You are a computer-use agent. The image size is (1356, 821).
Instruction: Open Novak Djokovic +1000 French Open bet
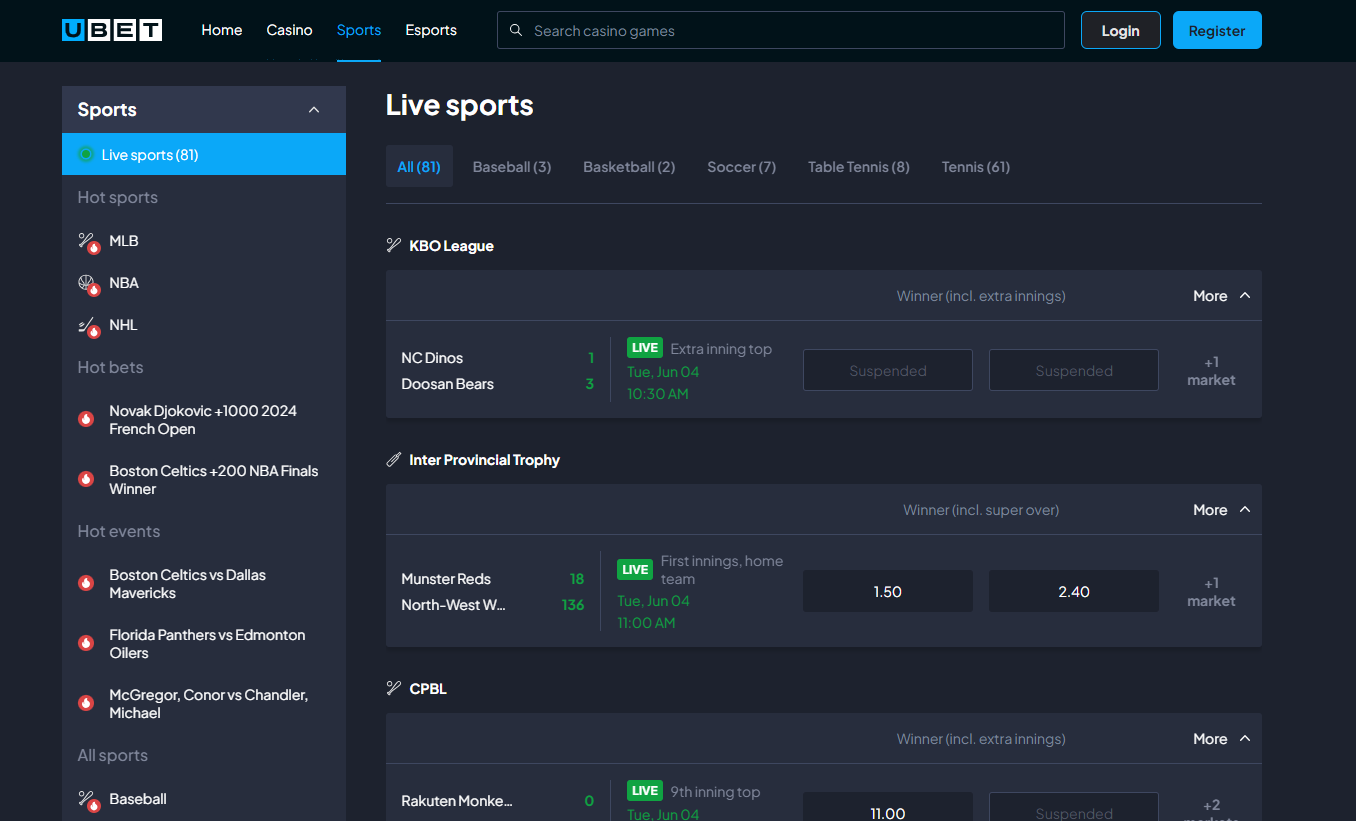tap(203, 420)
